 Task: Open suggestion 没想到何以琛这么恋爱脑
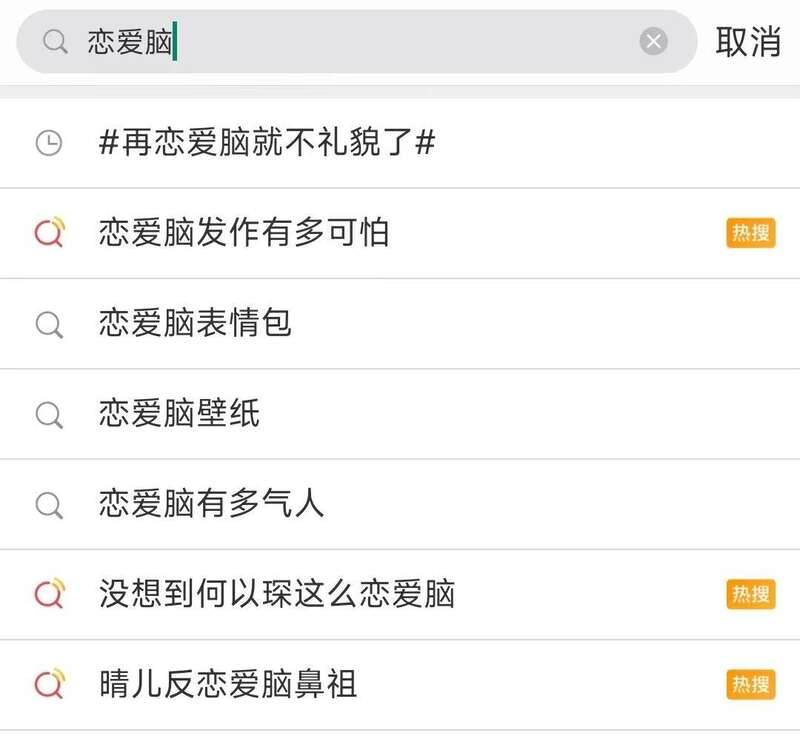pos(277,594)
